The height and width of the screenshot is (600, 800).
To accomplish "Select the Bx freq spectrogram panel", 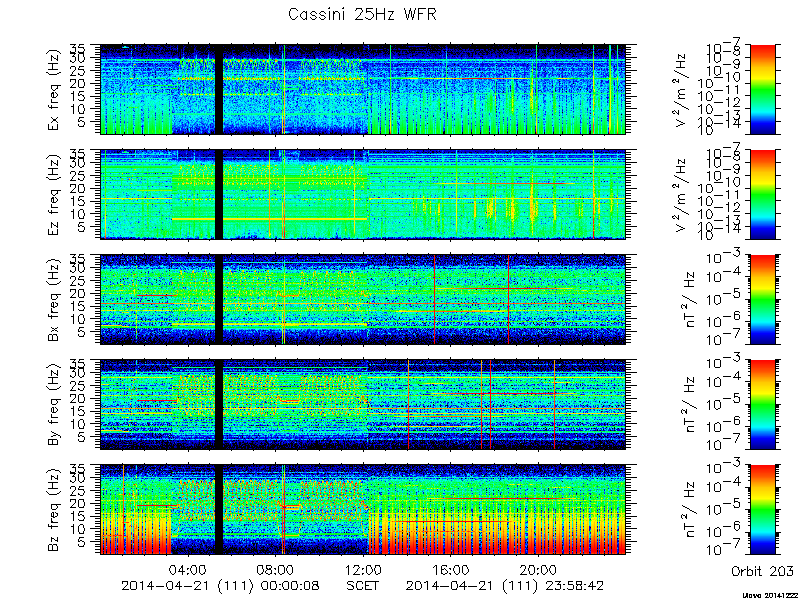I will (363, 299).
